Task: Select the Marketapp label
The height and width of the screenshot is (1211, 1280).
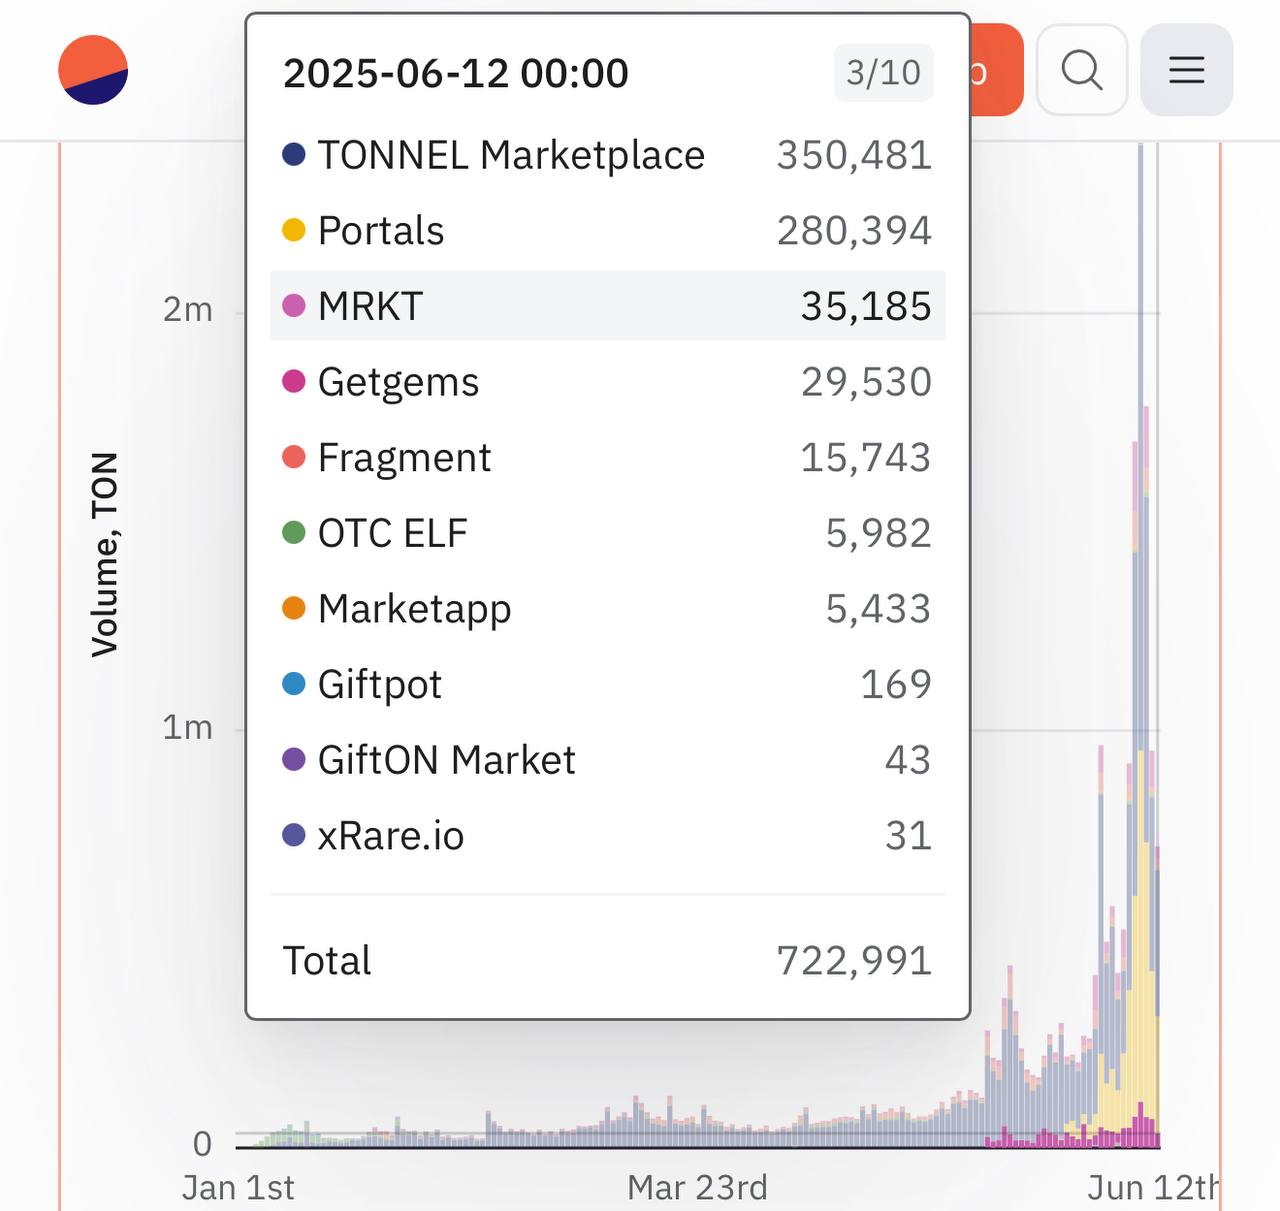Action: 414,610
